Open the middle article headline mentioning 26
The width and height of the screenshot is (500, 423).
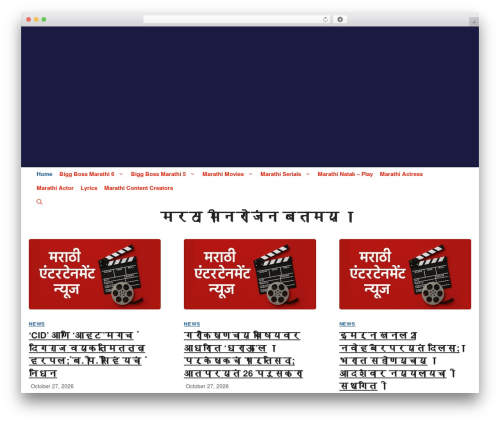point(243,354)
